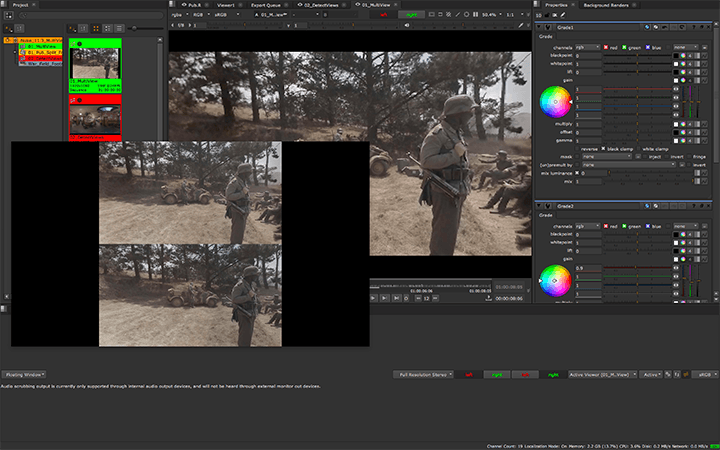Click the Grade1 node pencil icon in Properties toolbar
720x450 pixels.
pyautogui.click(x=562, y=15)
